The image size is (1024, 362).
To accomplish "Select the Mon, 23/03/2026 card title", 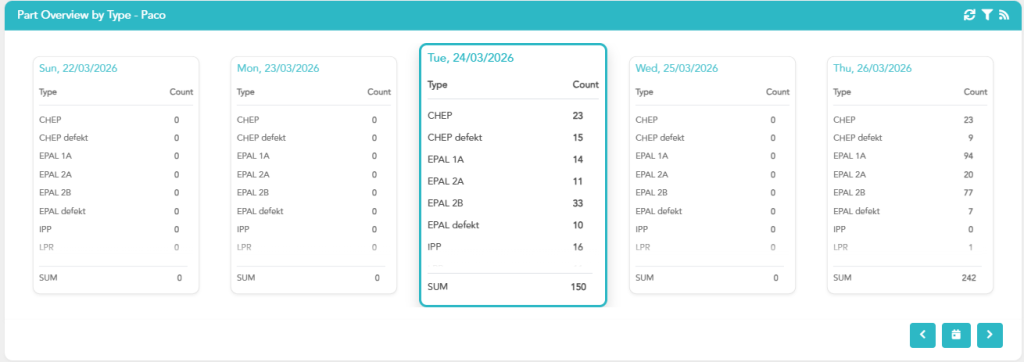I will tap(278, 68).
